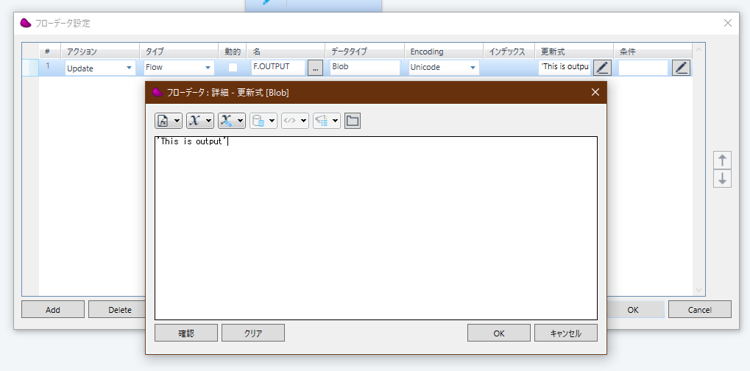Open the variable X toolbar button
This screenshot has height=371, width=750.
200,121
